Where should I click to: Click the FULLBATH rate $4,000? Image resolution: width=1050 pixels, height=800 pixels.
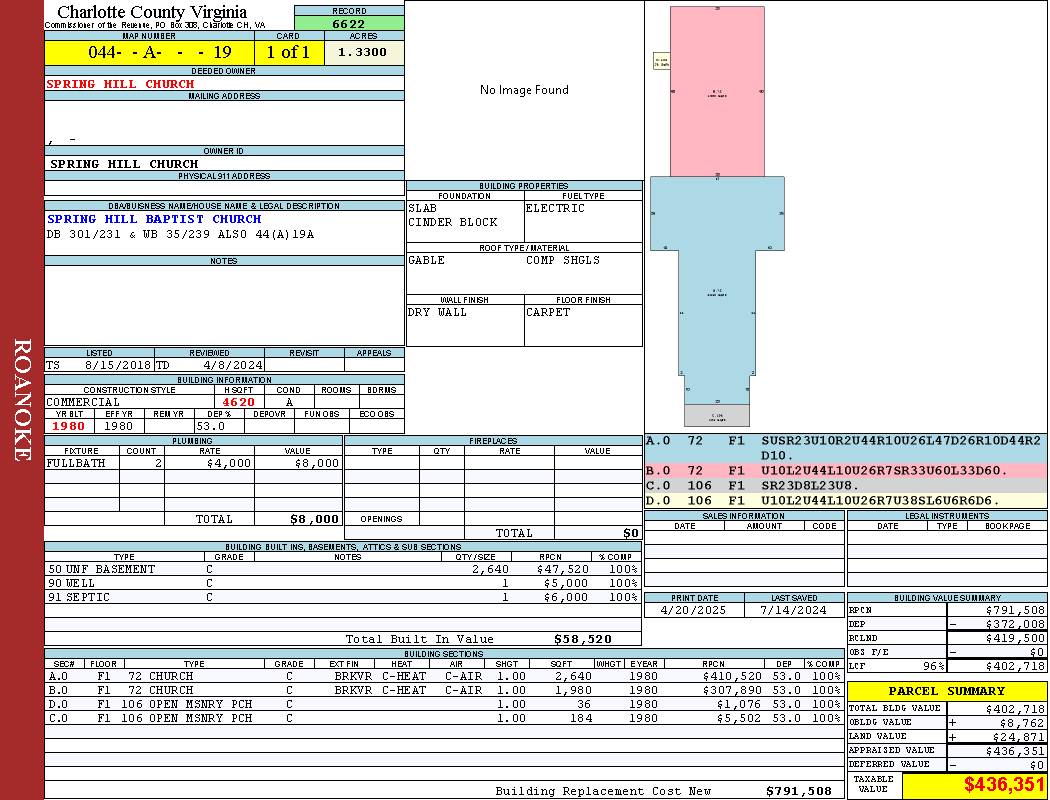229,463
